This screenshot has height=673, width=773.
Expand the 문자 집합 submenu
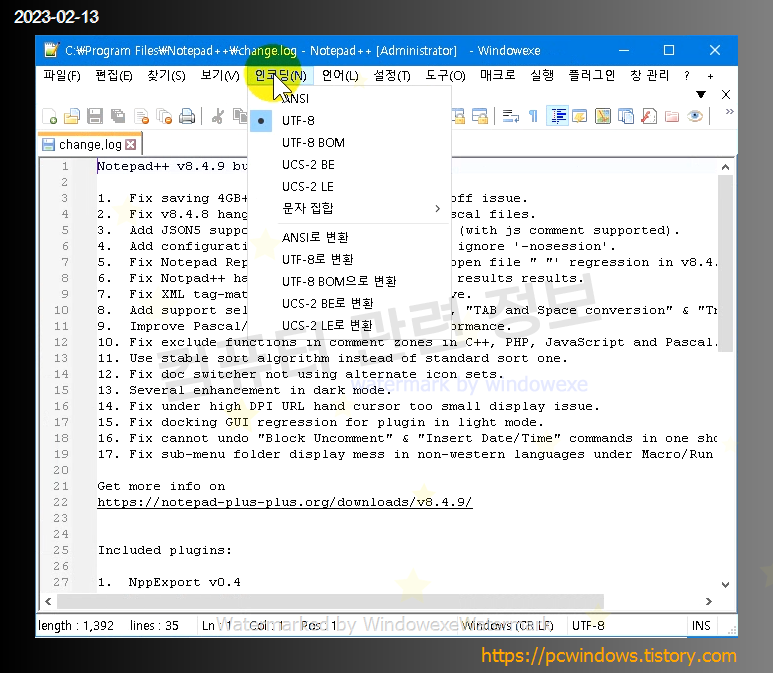(x=350, y=209)
